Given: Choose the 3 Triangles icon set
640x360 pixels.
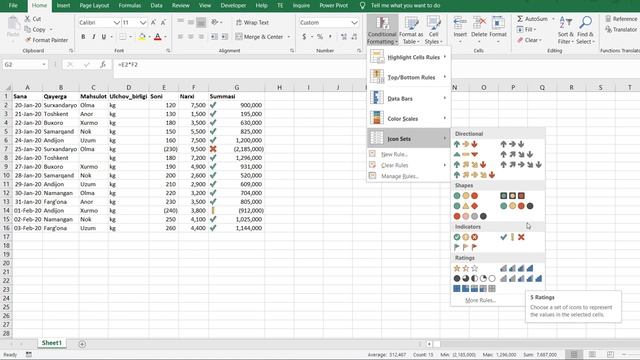Looking at the screenshot, I should (x=465, y=154).
